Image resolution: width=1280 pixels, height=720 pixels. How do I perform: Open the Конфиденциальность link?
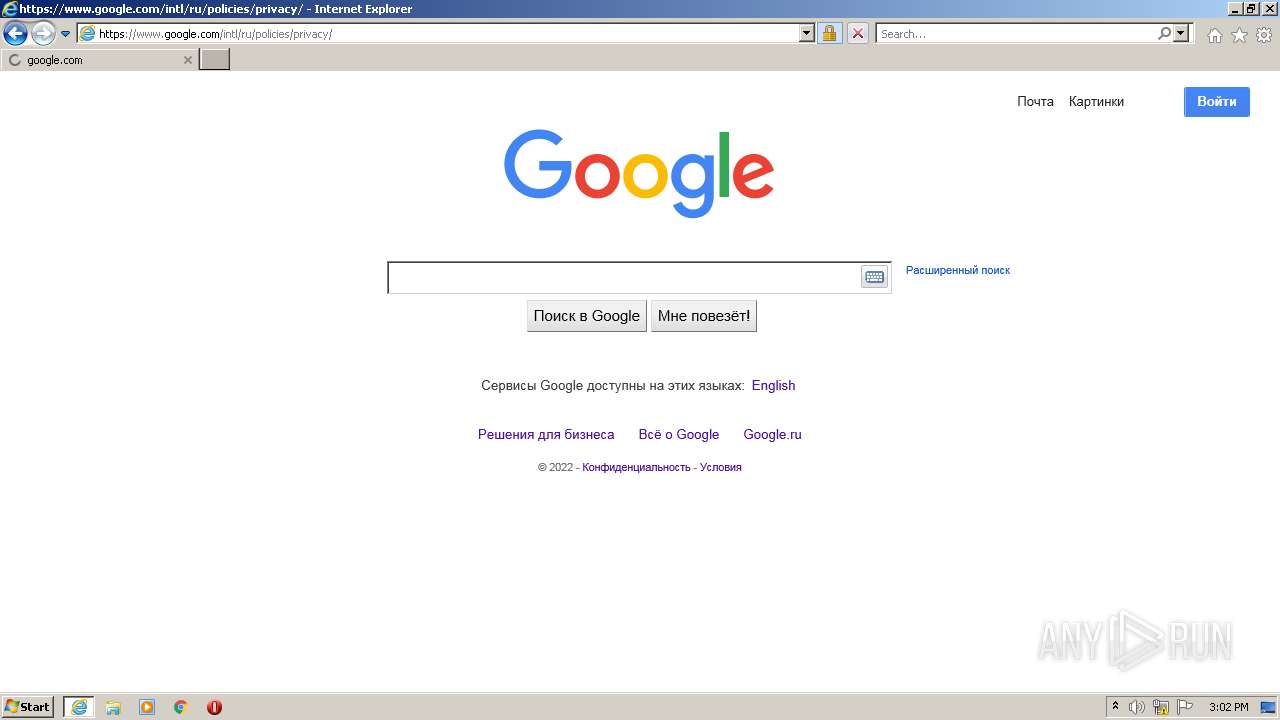[x=636, y=467]
